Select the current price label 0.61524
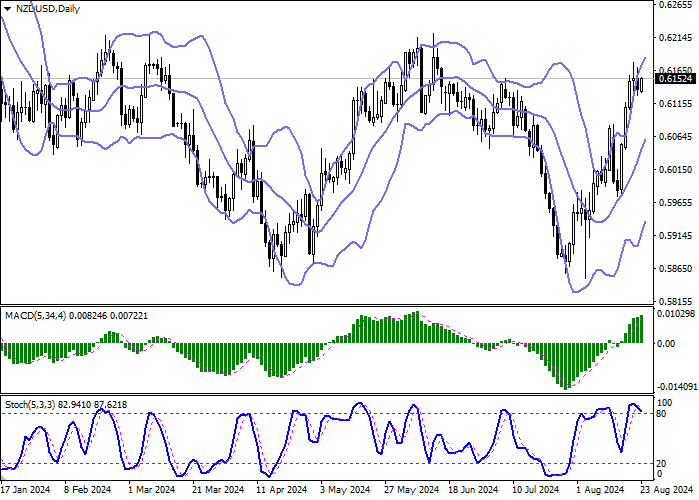The image size is (699, 500). tap(676, 79)
